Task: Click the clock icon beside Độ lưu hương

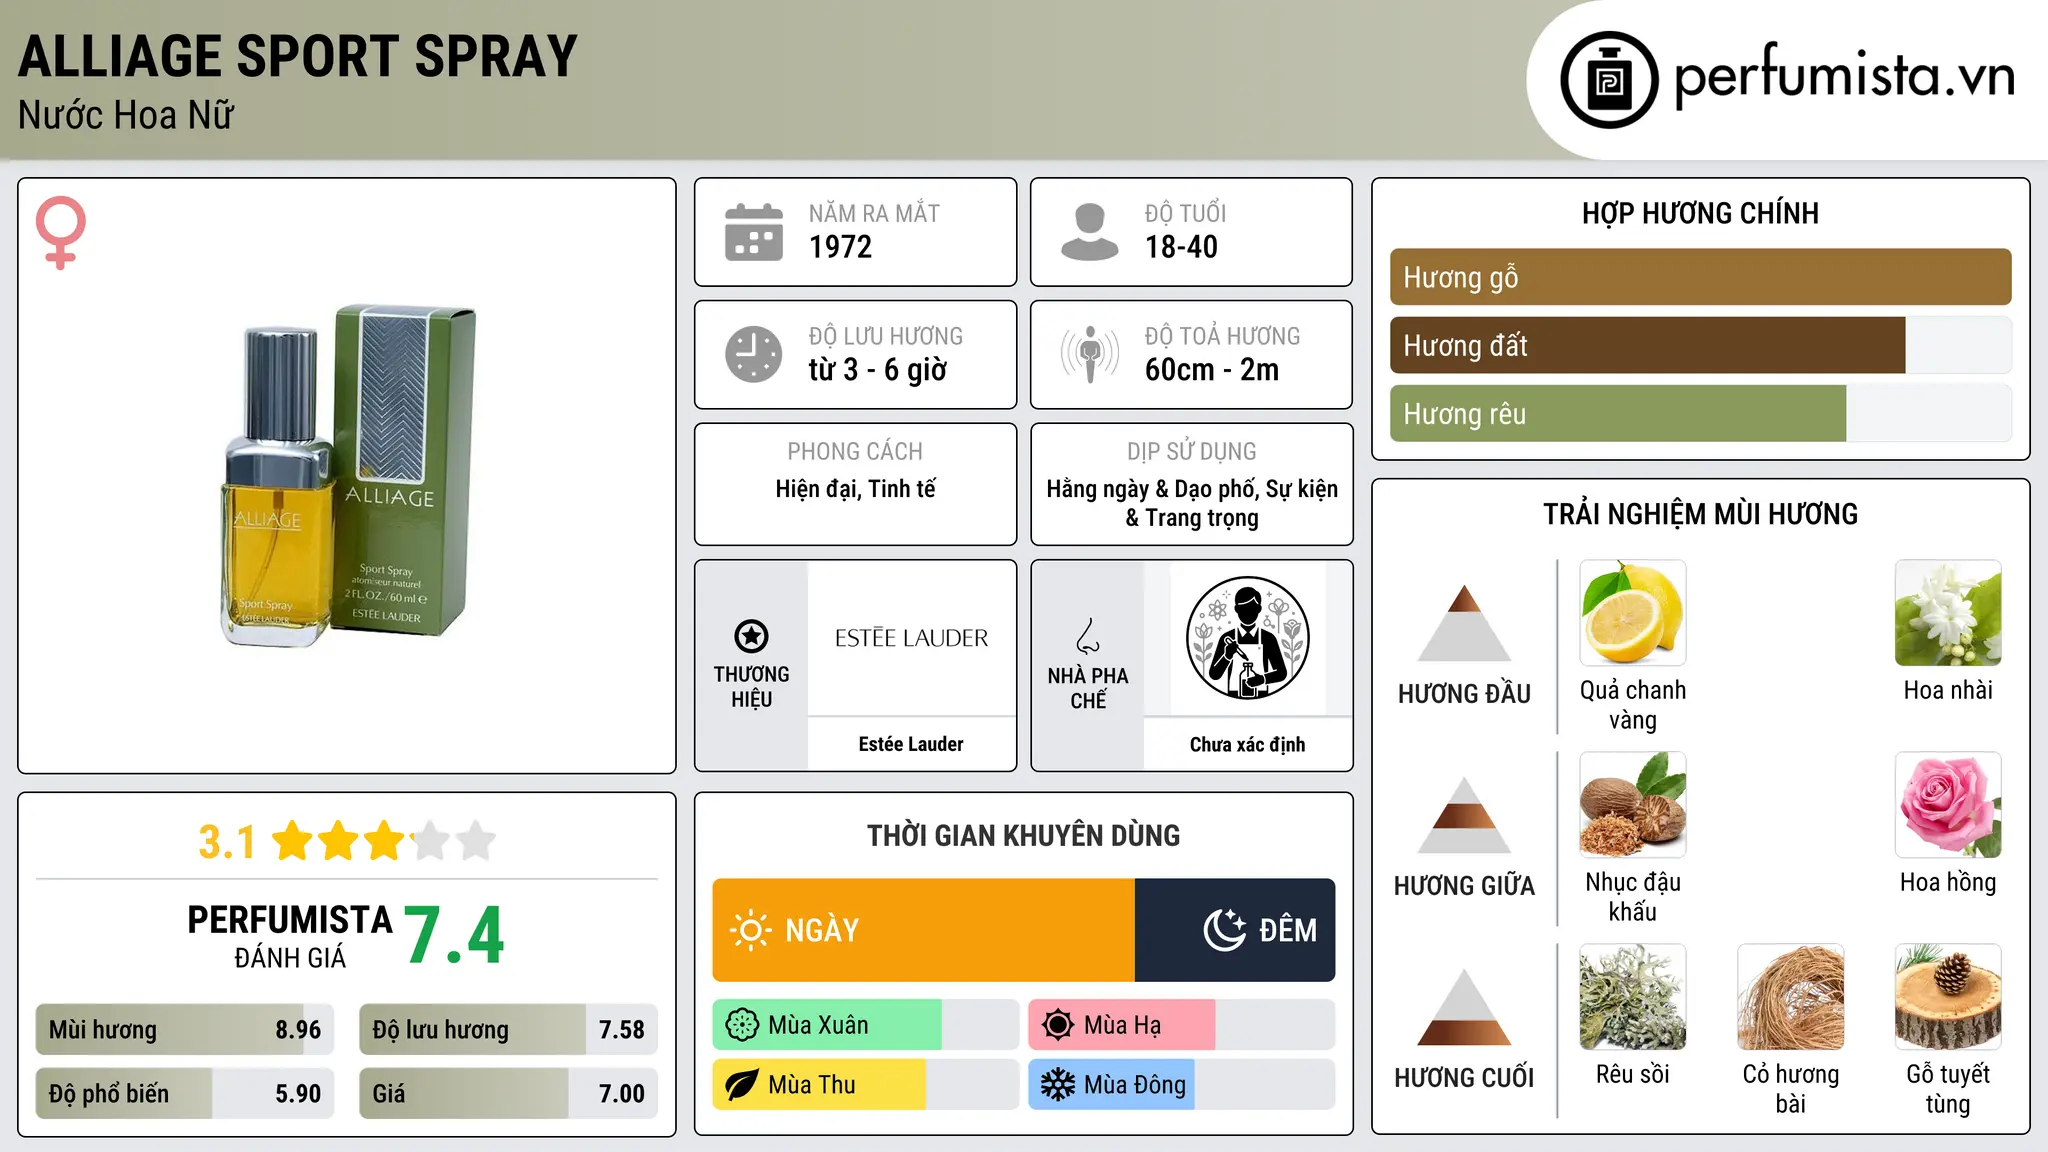Action: 754,354
